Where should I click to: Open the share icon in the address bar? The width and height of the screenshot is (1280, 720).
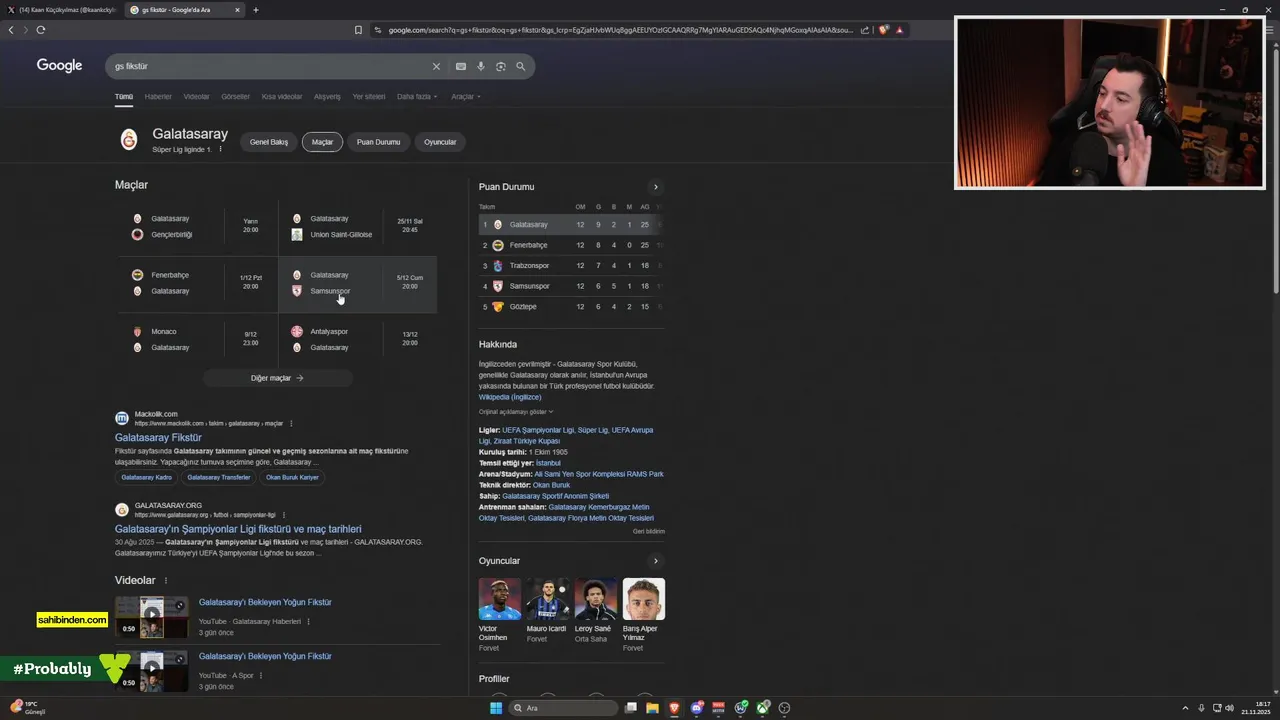[864, 30]
